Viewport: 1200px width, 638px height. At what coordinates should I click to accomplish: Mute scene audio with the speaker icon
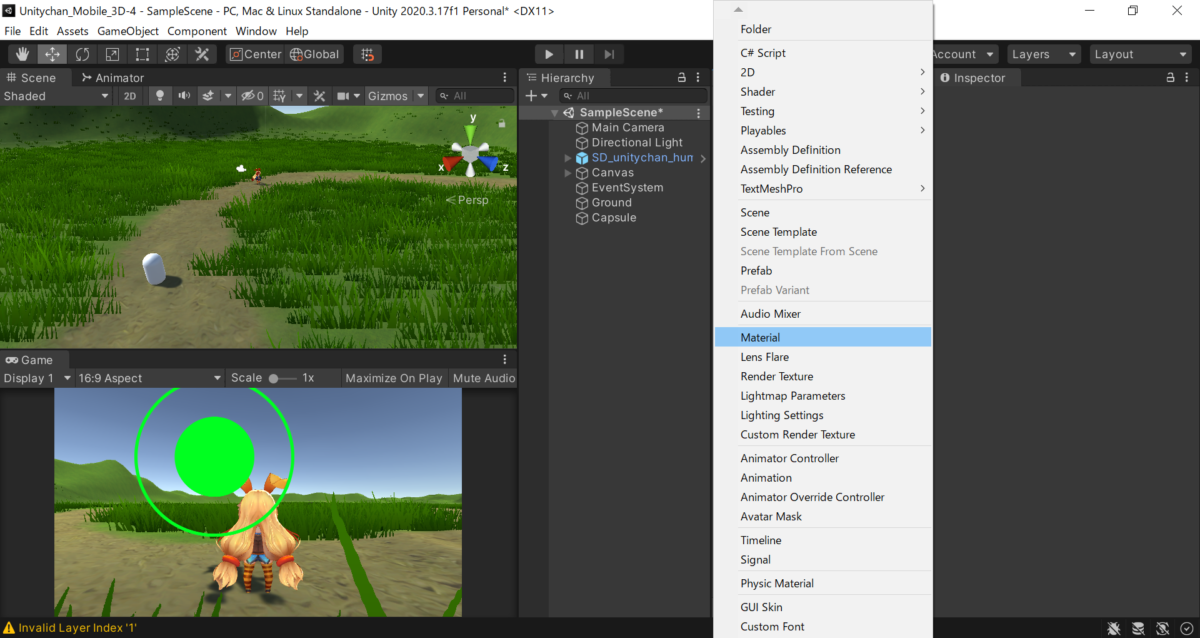pyautogui.click(x=184, y=96)
